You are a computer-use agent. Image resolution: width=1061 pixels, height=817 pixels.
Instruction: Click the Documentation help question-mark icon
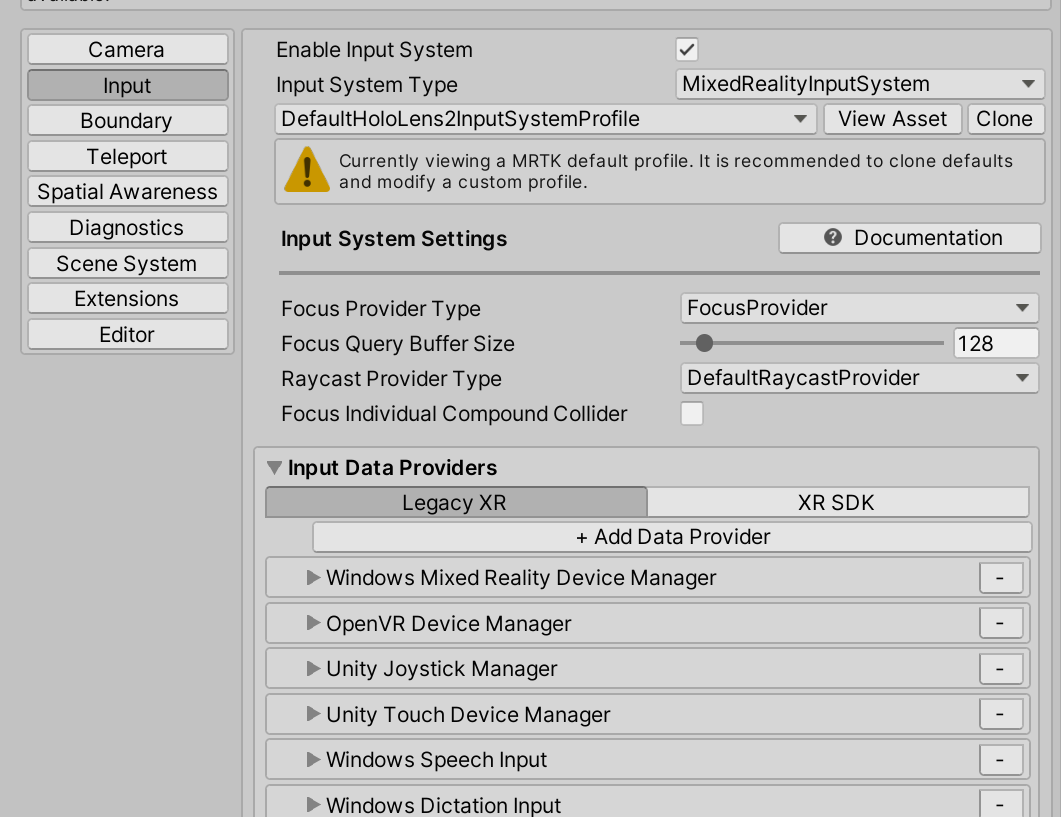pos(833,238)
